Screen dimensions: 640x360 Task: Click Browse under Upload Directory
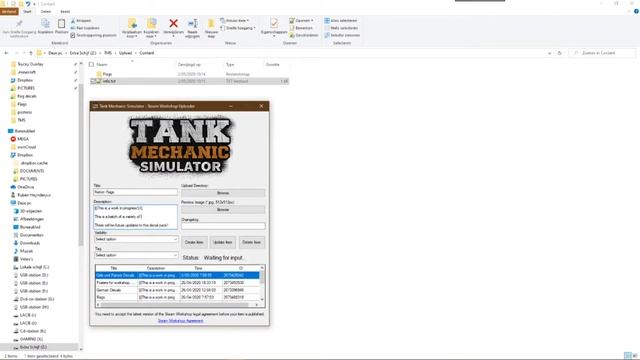tap(223, 193)
